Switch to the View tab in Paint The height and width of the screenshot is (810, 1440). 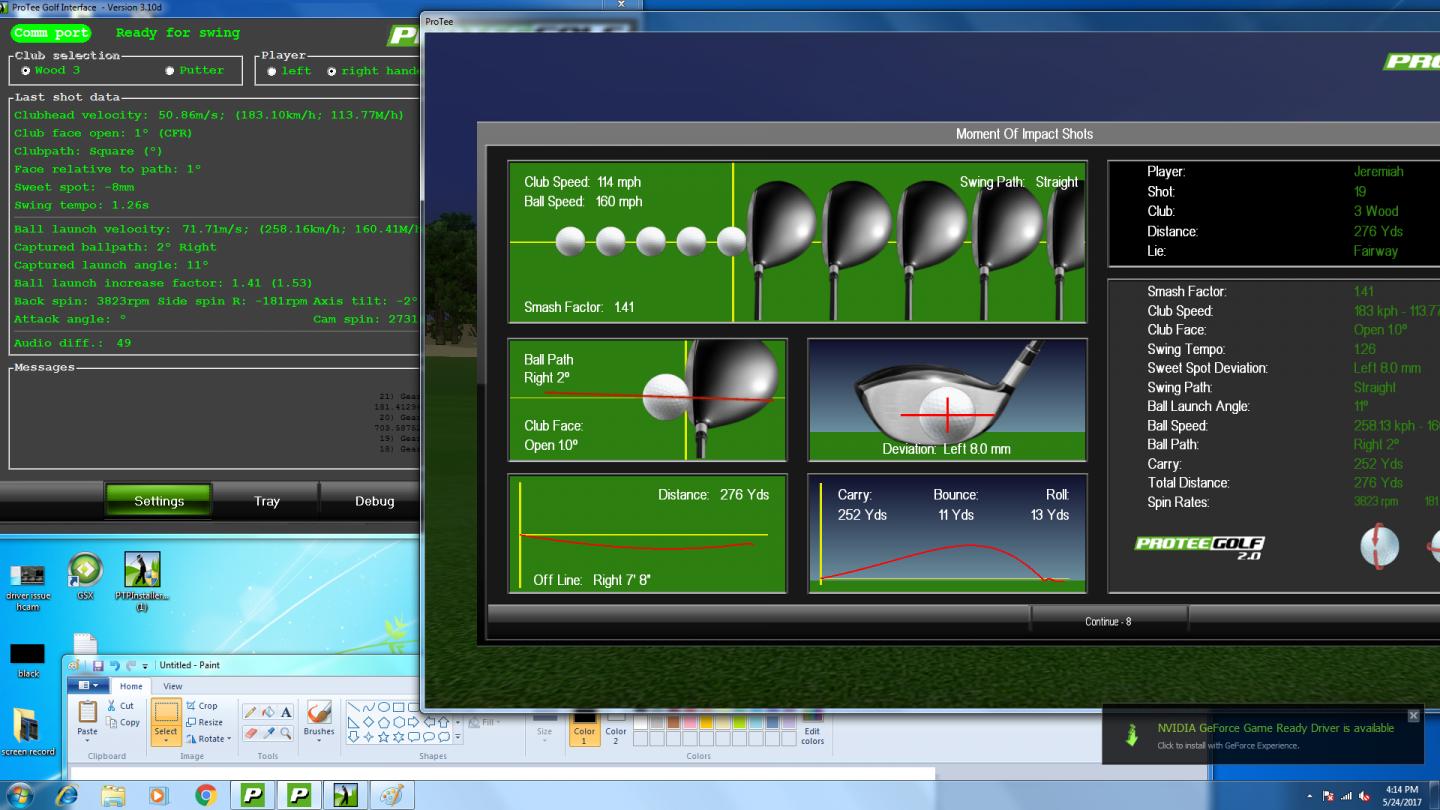(173, 686)
